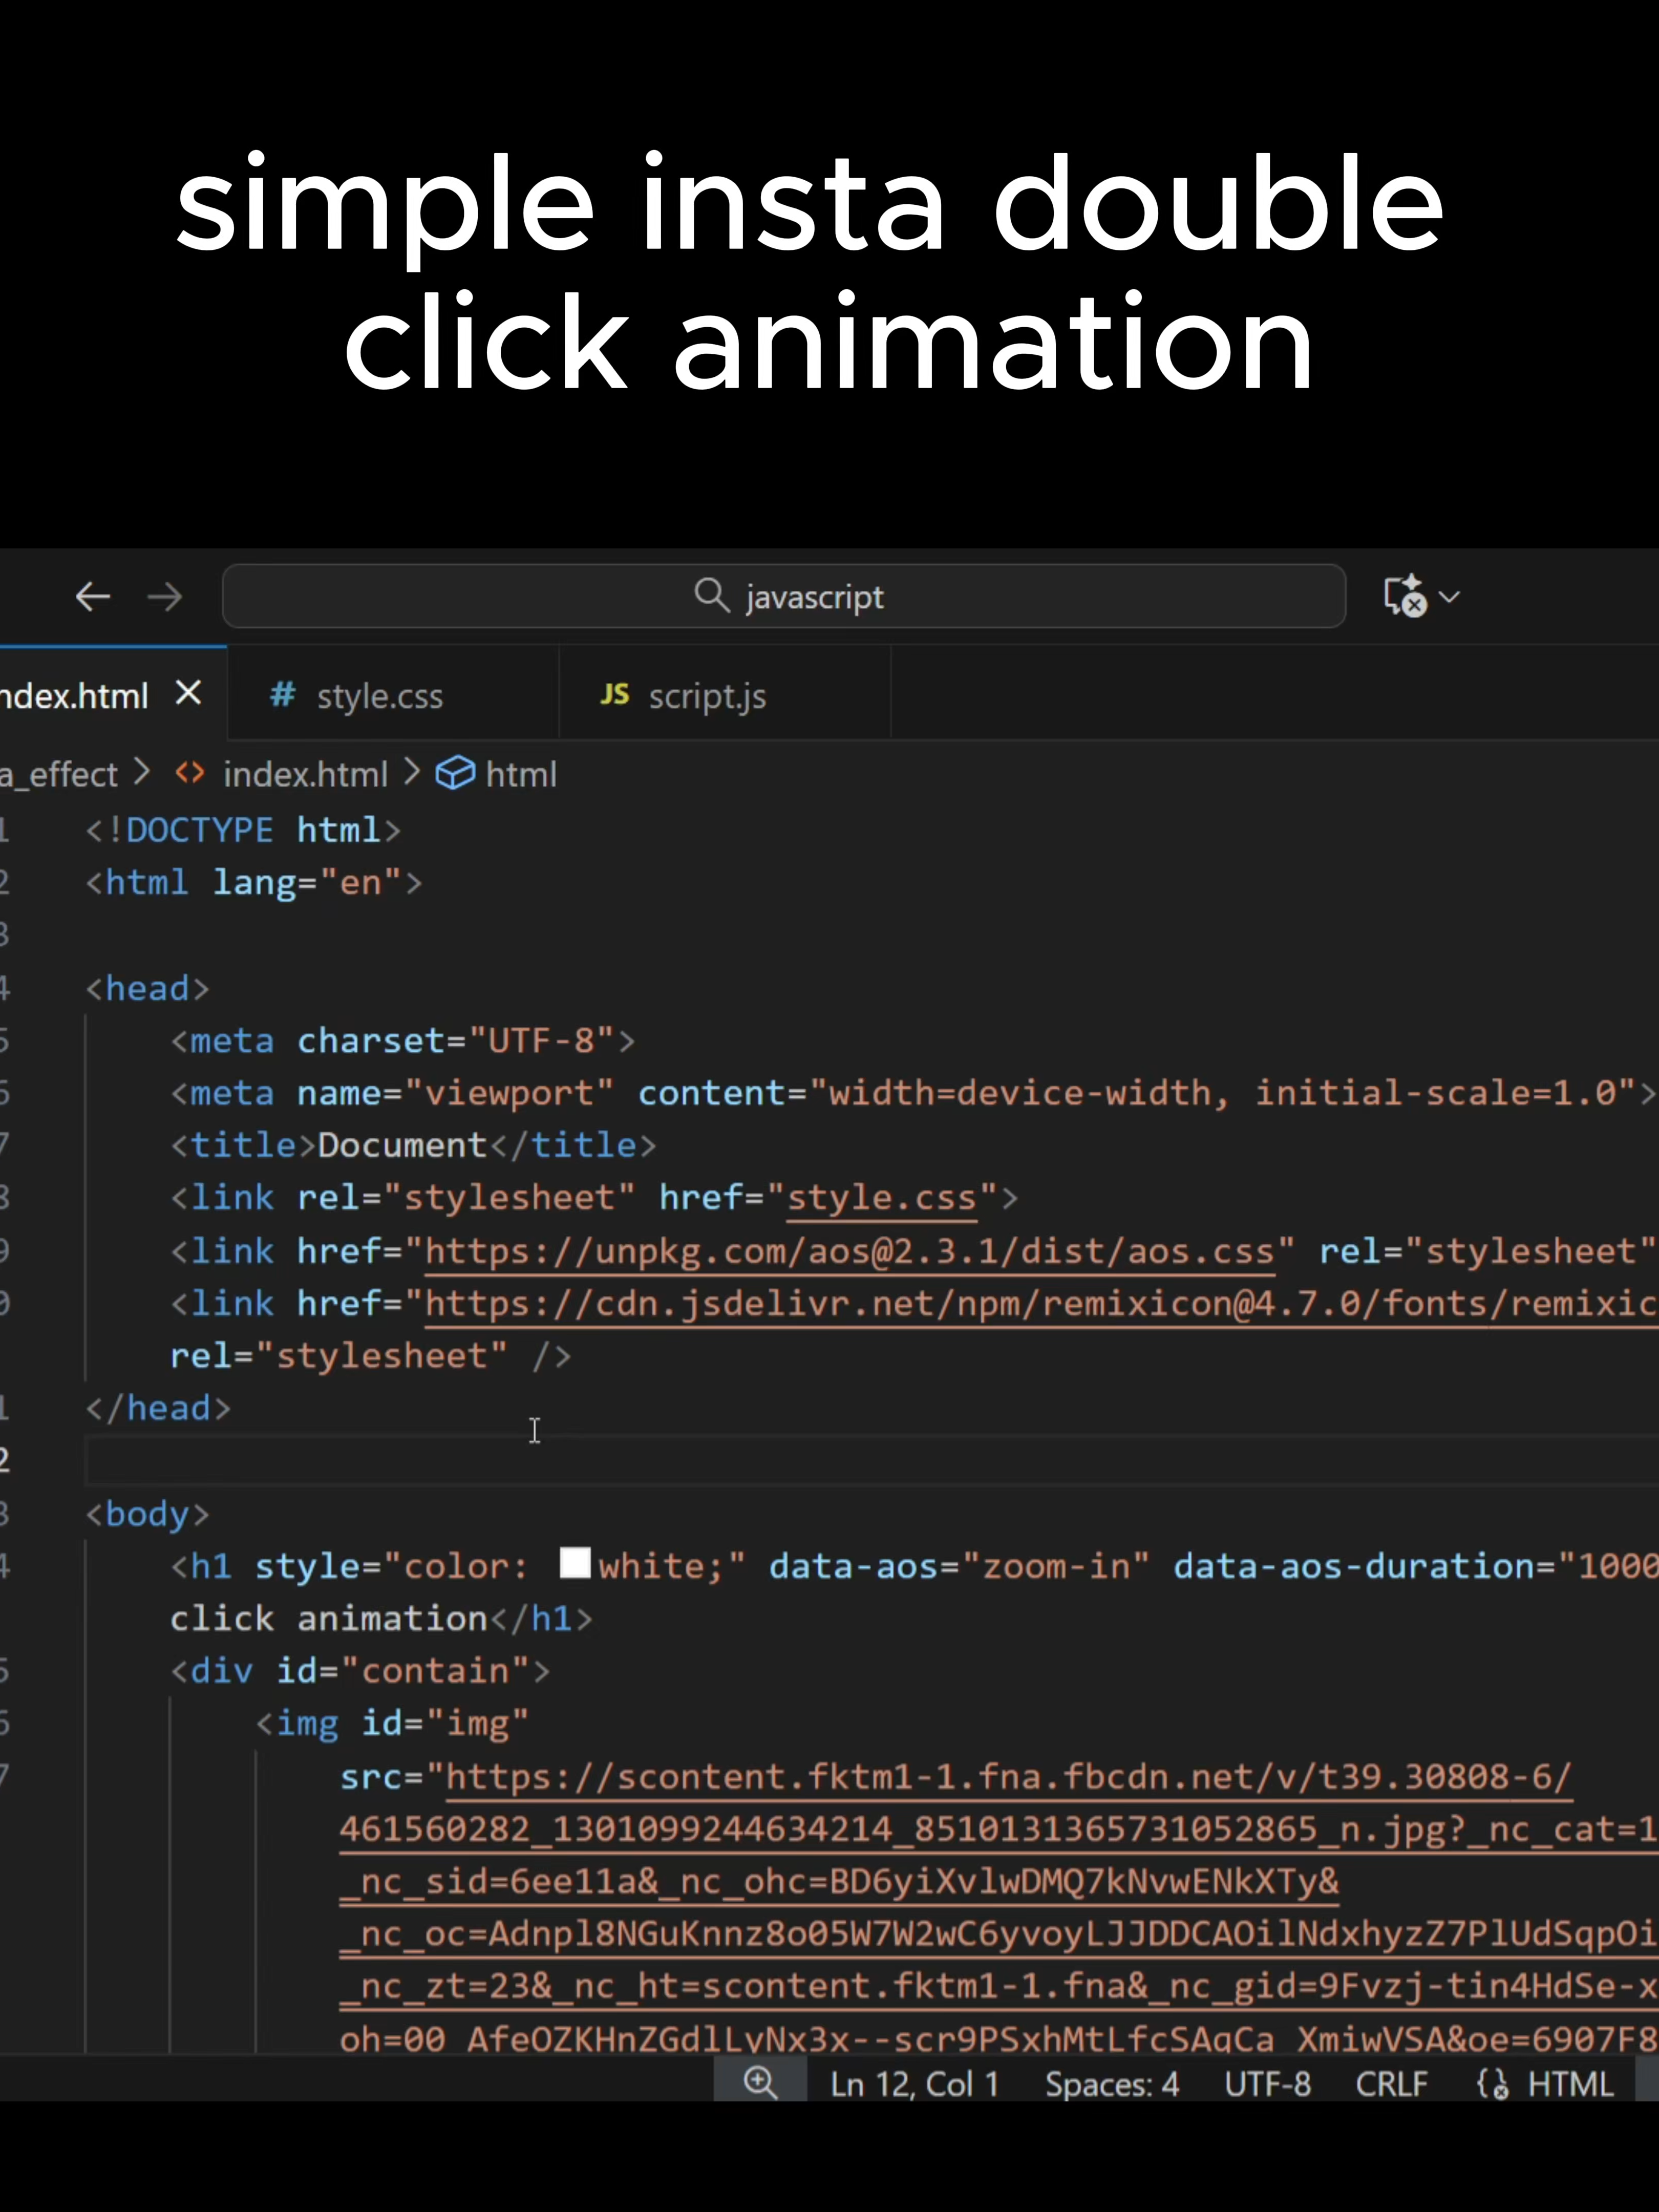The width and height of the screenshot is (1659, 2212).
Task: Change the CRLF end of line sequence
Action: [x=1391, y=2084]
